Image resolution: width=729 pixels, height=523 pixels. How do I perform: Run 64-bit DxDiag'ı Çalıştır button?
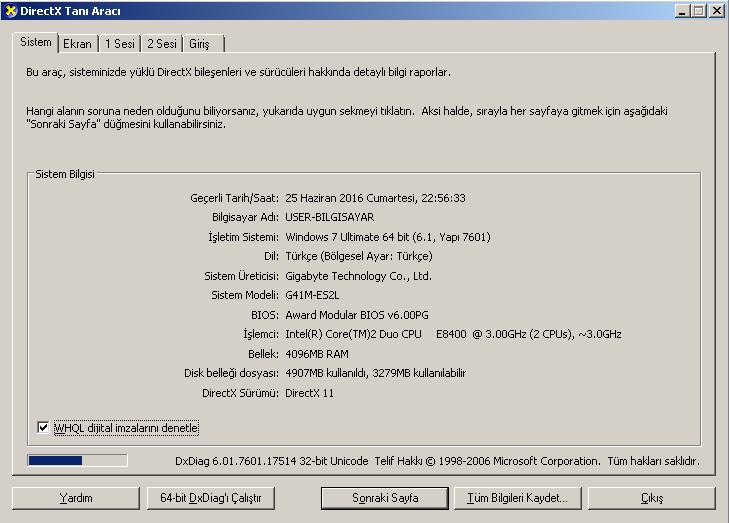pos(211,498)
